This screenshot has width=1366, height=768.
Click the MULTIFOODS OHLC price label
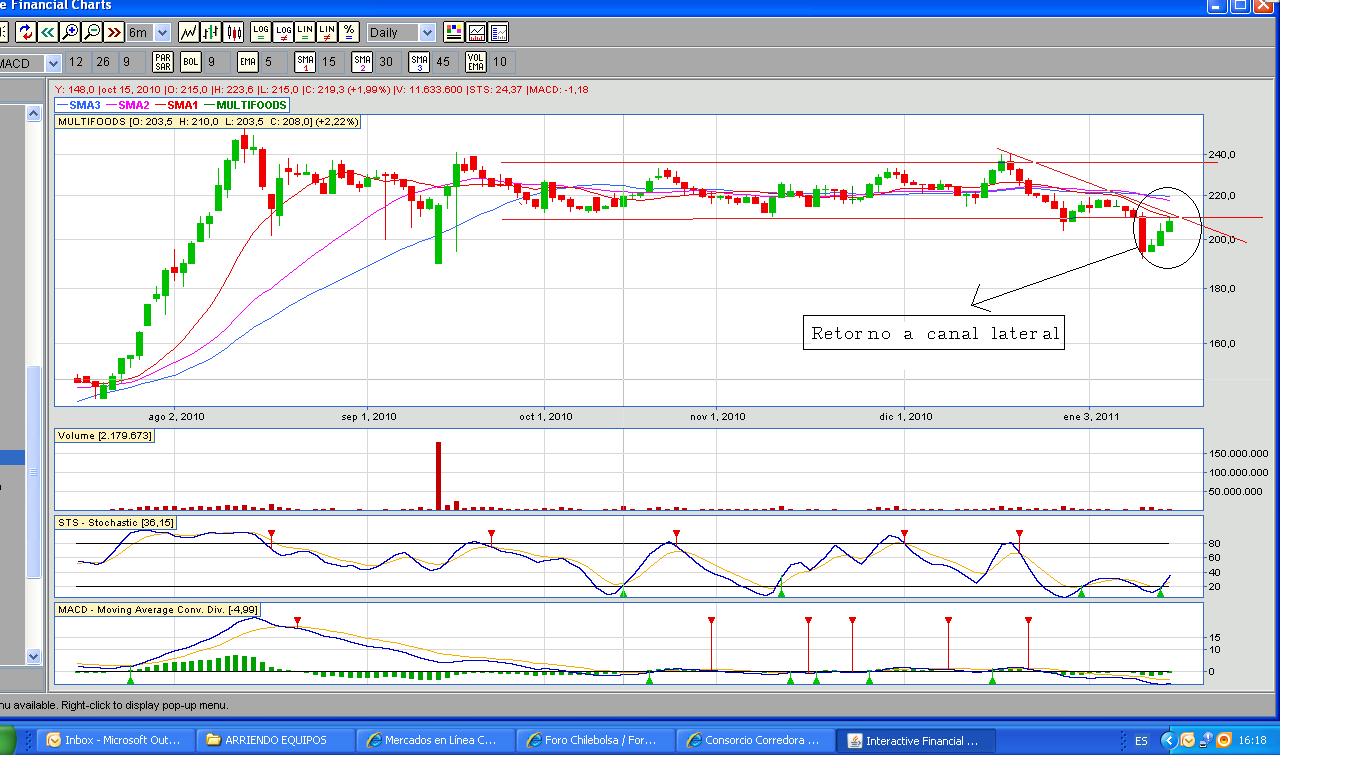pyautogui.click(x=208, y=122)
